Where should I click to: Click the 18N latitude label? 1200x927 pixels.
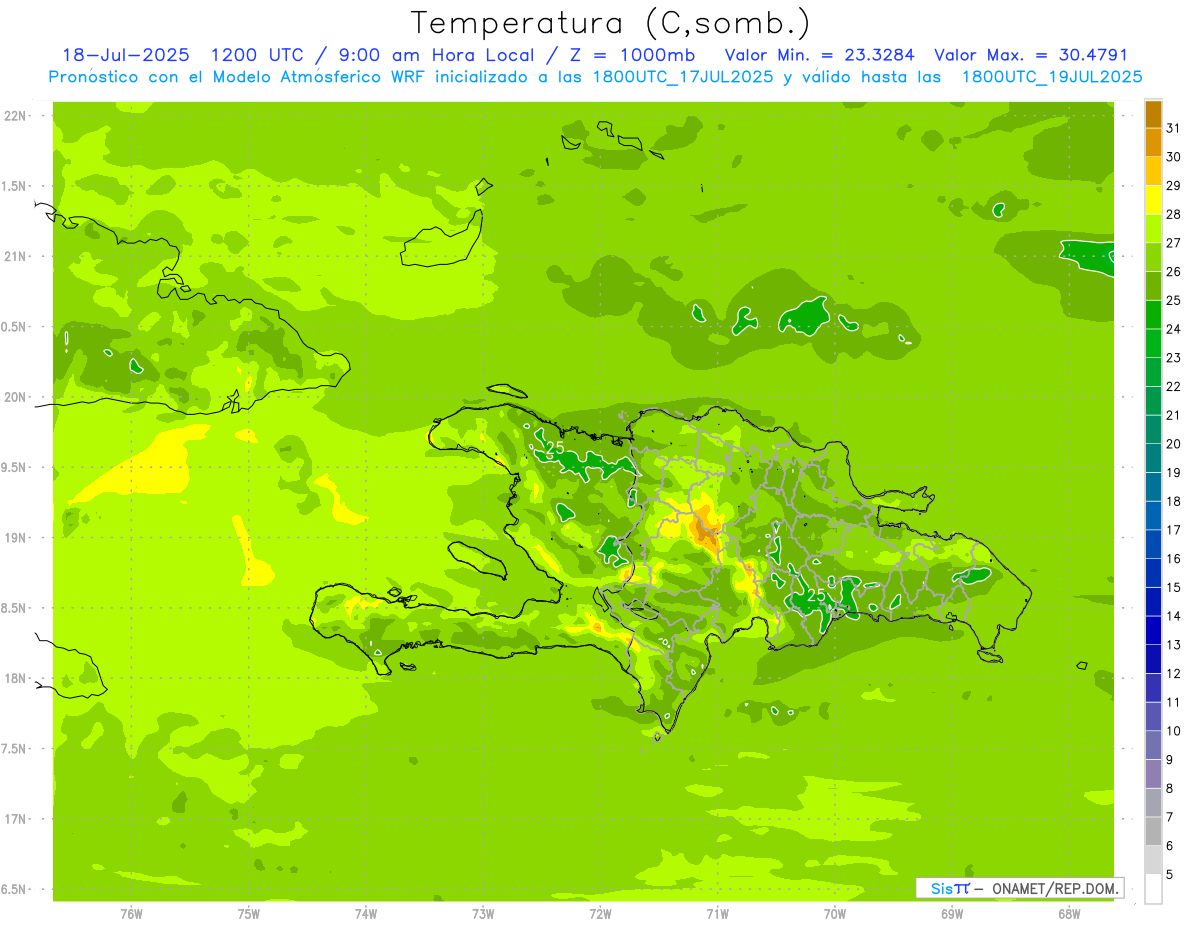point(14,679)
